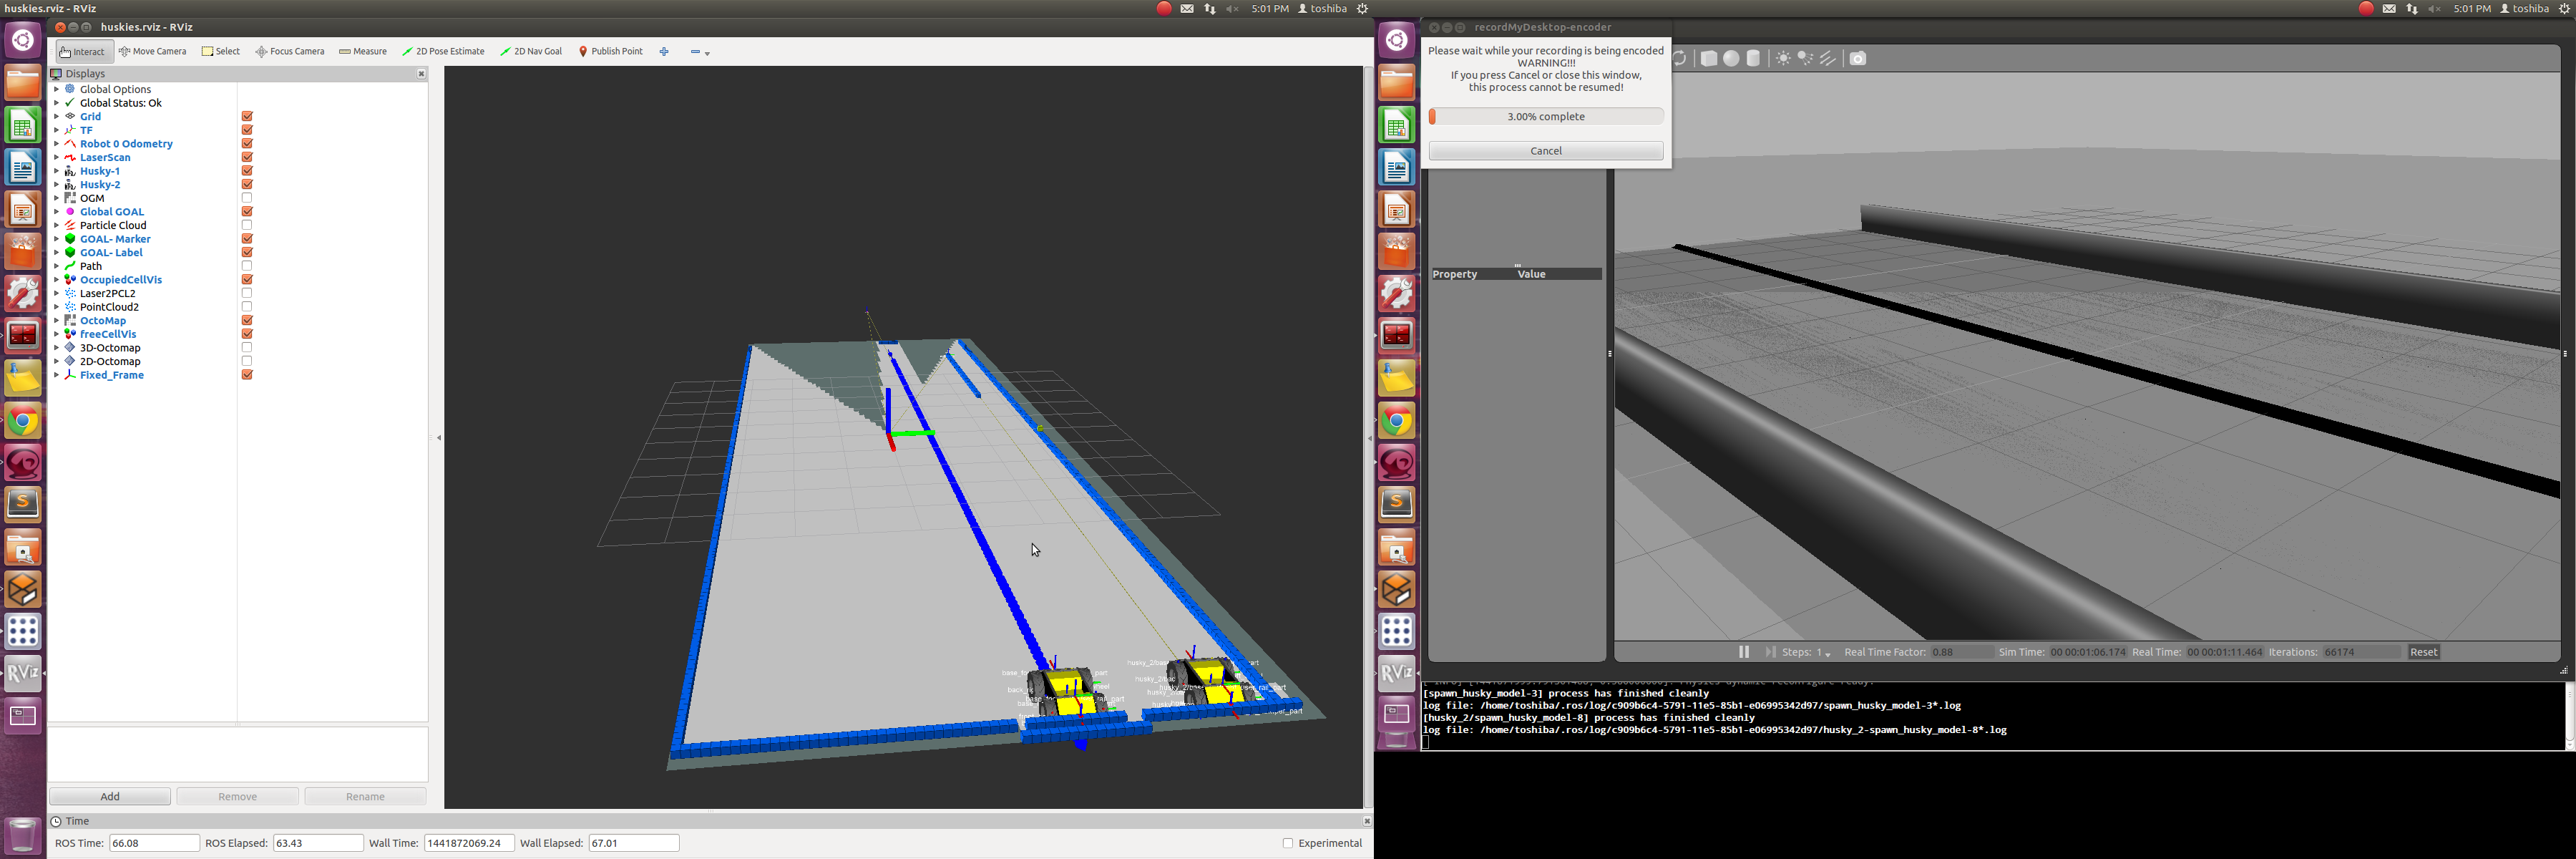Activate the Move Camera tool

click(x=152, y=51)
